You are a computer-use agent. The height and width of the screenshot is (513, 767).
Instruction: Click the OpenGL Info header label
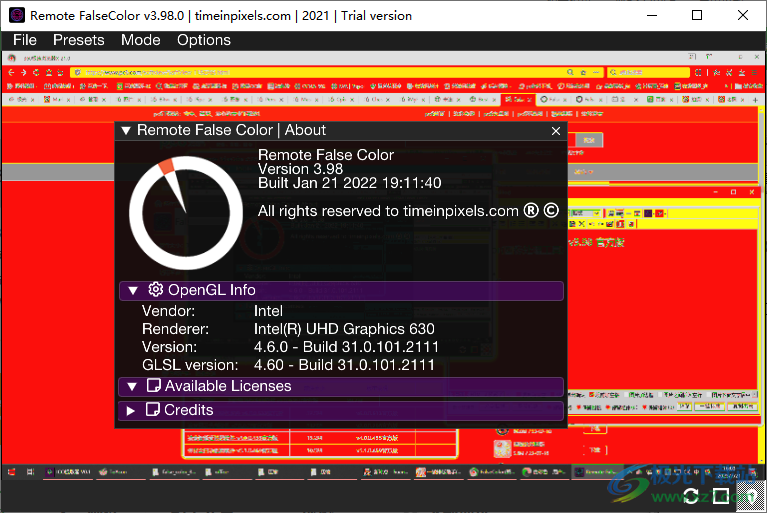(x=211, y=290)
